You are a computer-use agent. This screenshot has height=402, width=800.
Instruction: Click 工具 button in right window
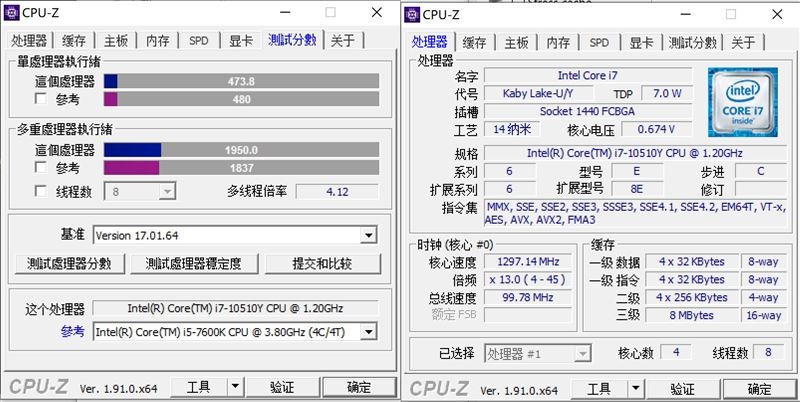599,389
